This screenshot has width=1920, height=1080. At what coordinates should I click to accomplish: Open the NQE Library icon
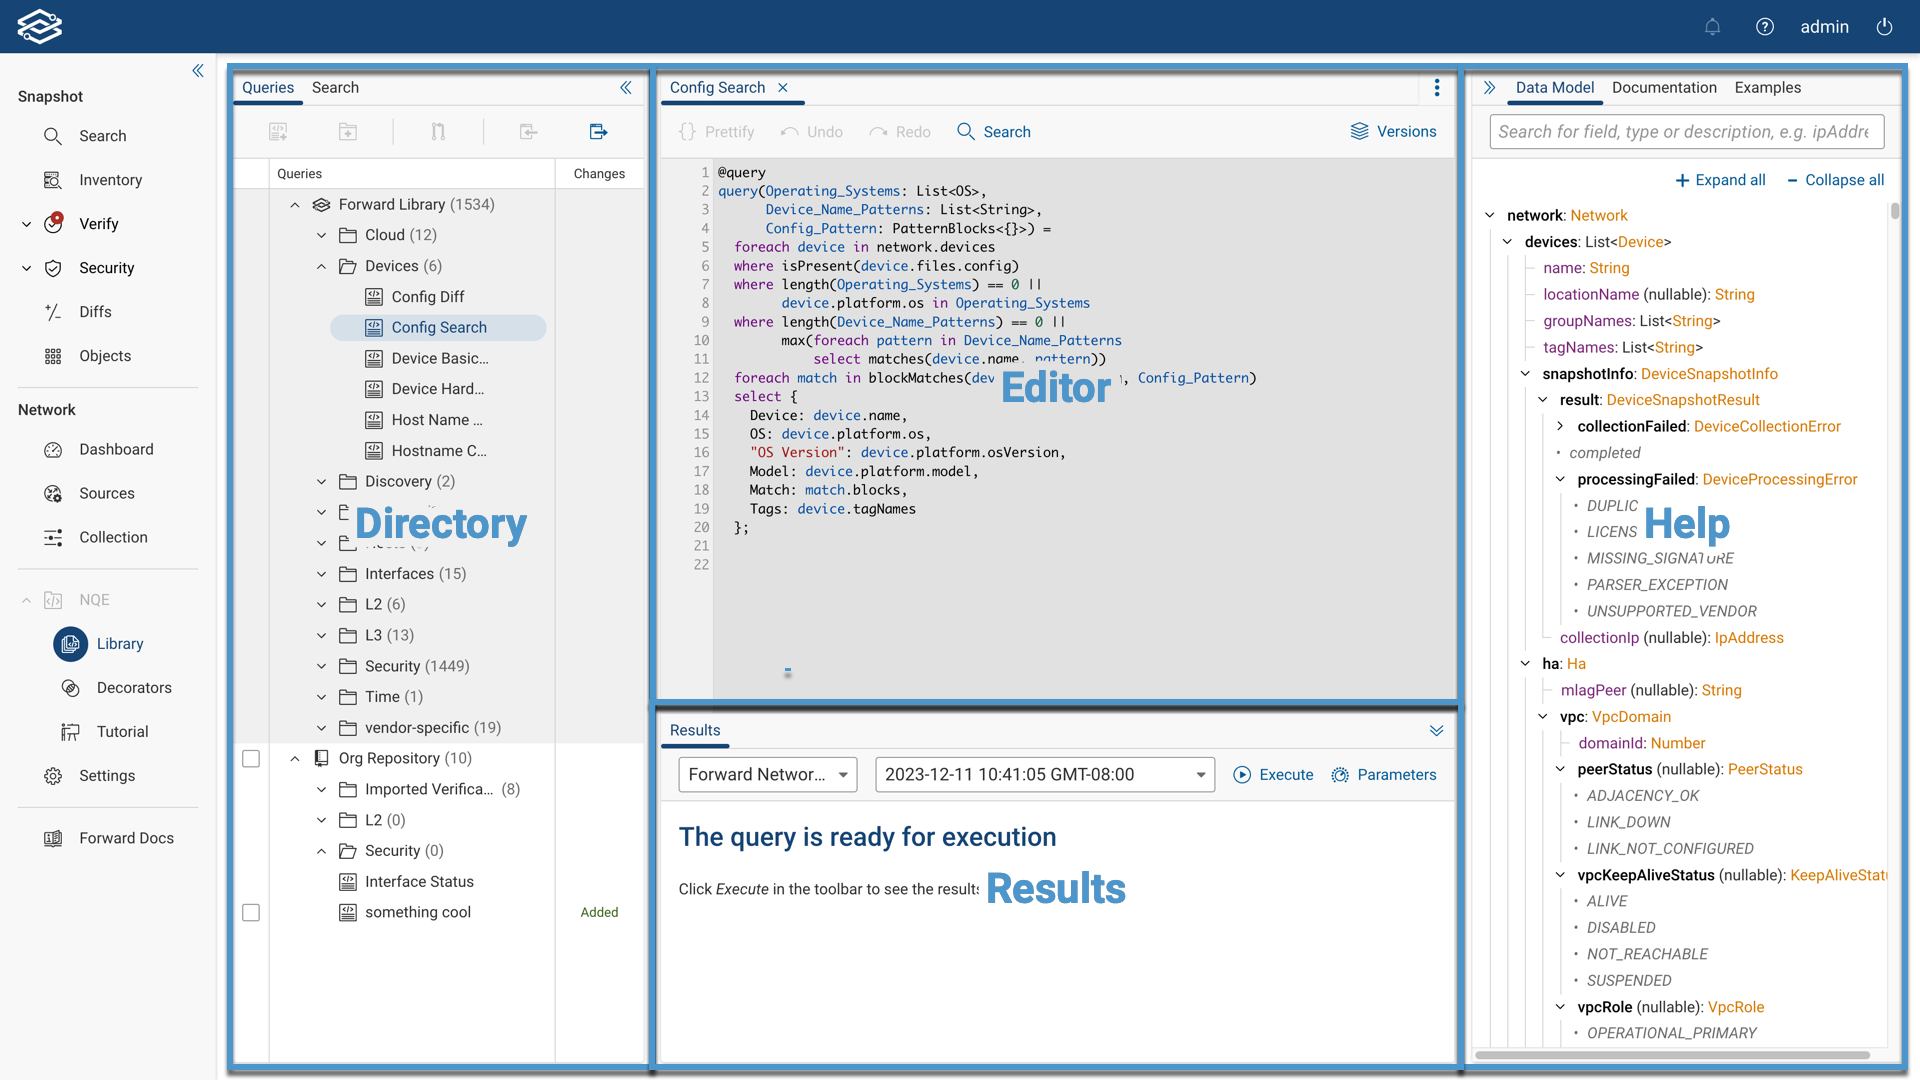point(70,644)
